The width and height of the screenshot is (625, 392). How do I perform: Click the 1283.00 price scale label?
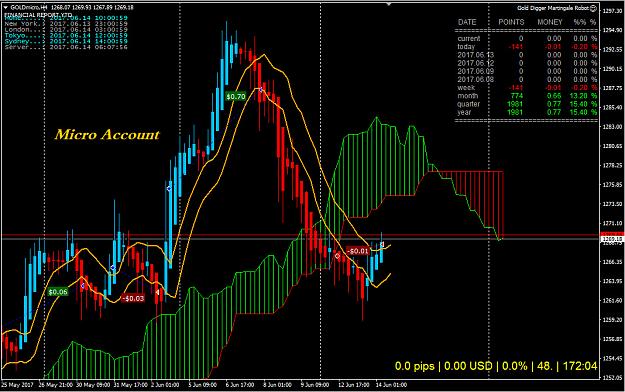coord(613,127)
